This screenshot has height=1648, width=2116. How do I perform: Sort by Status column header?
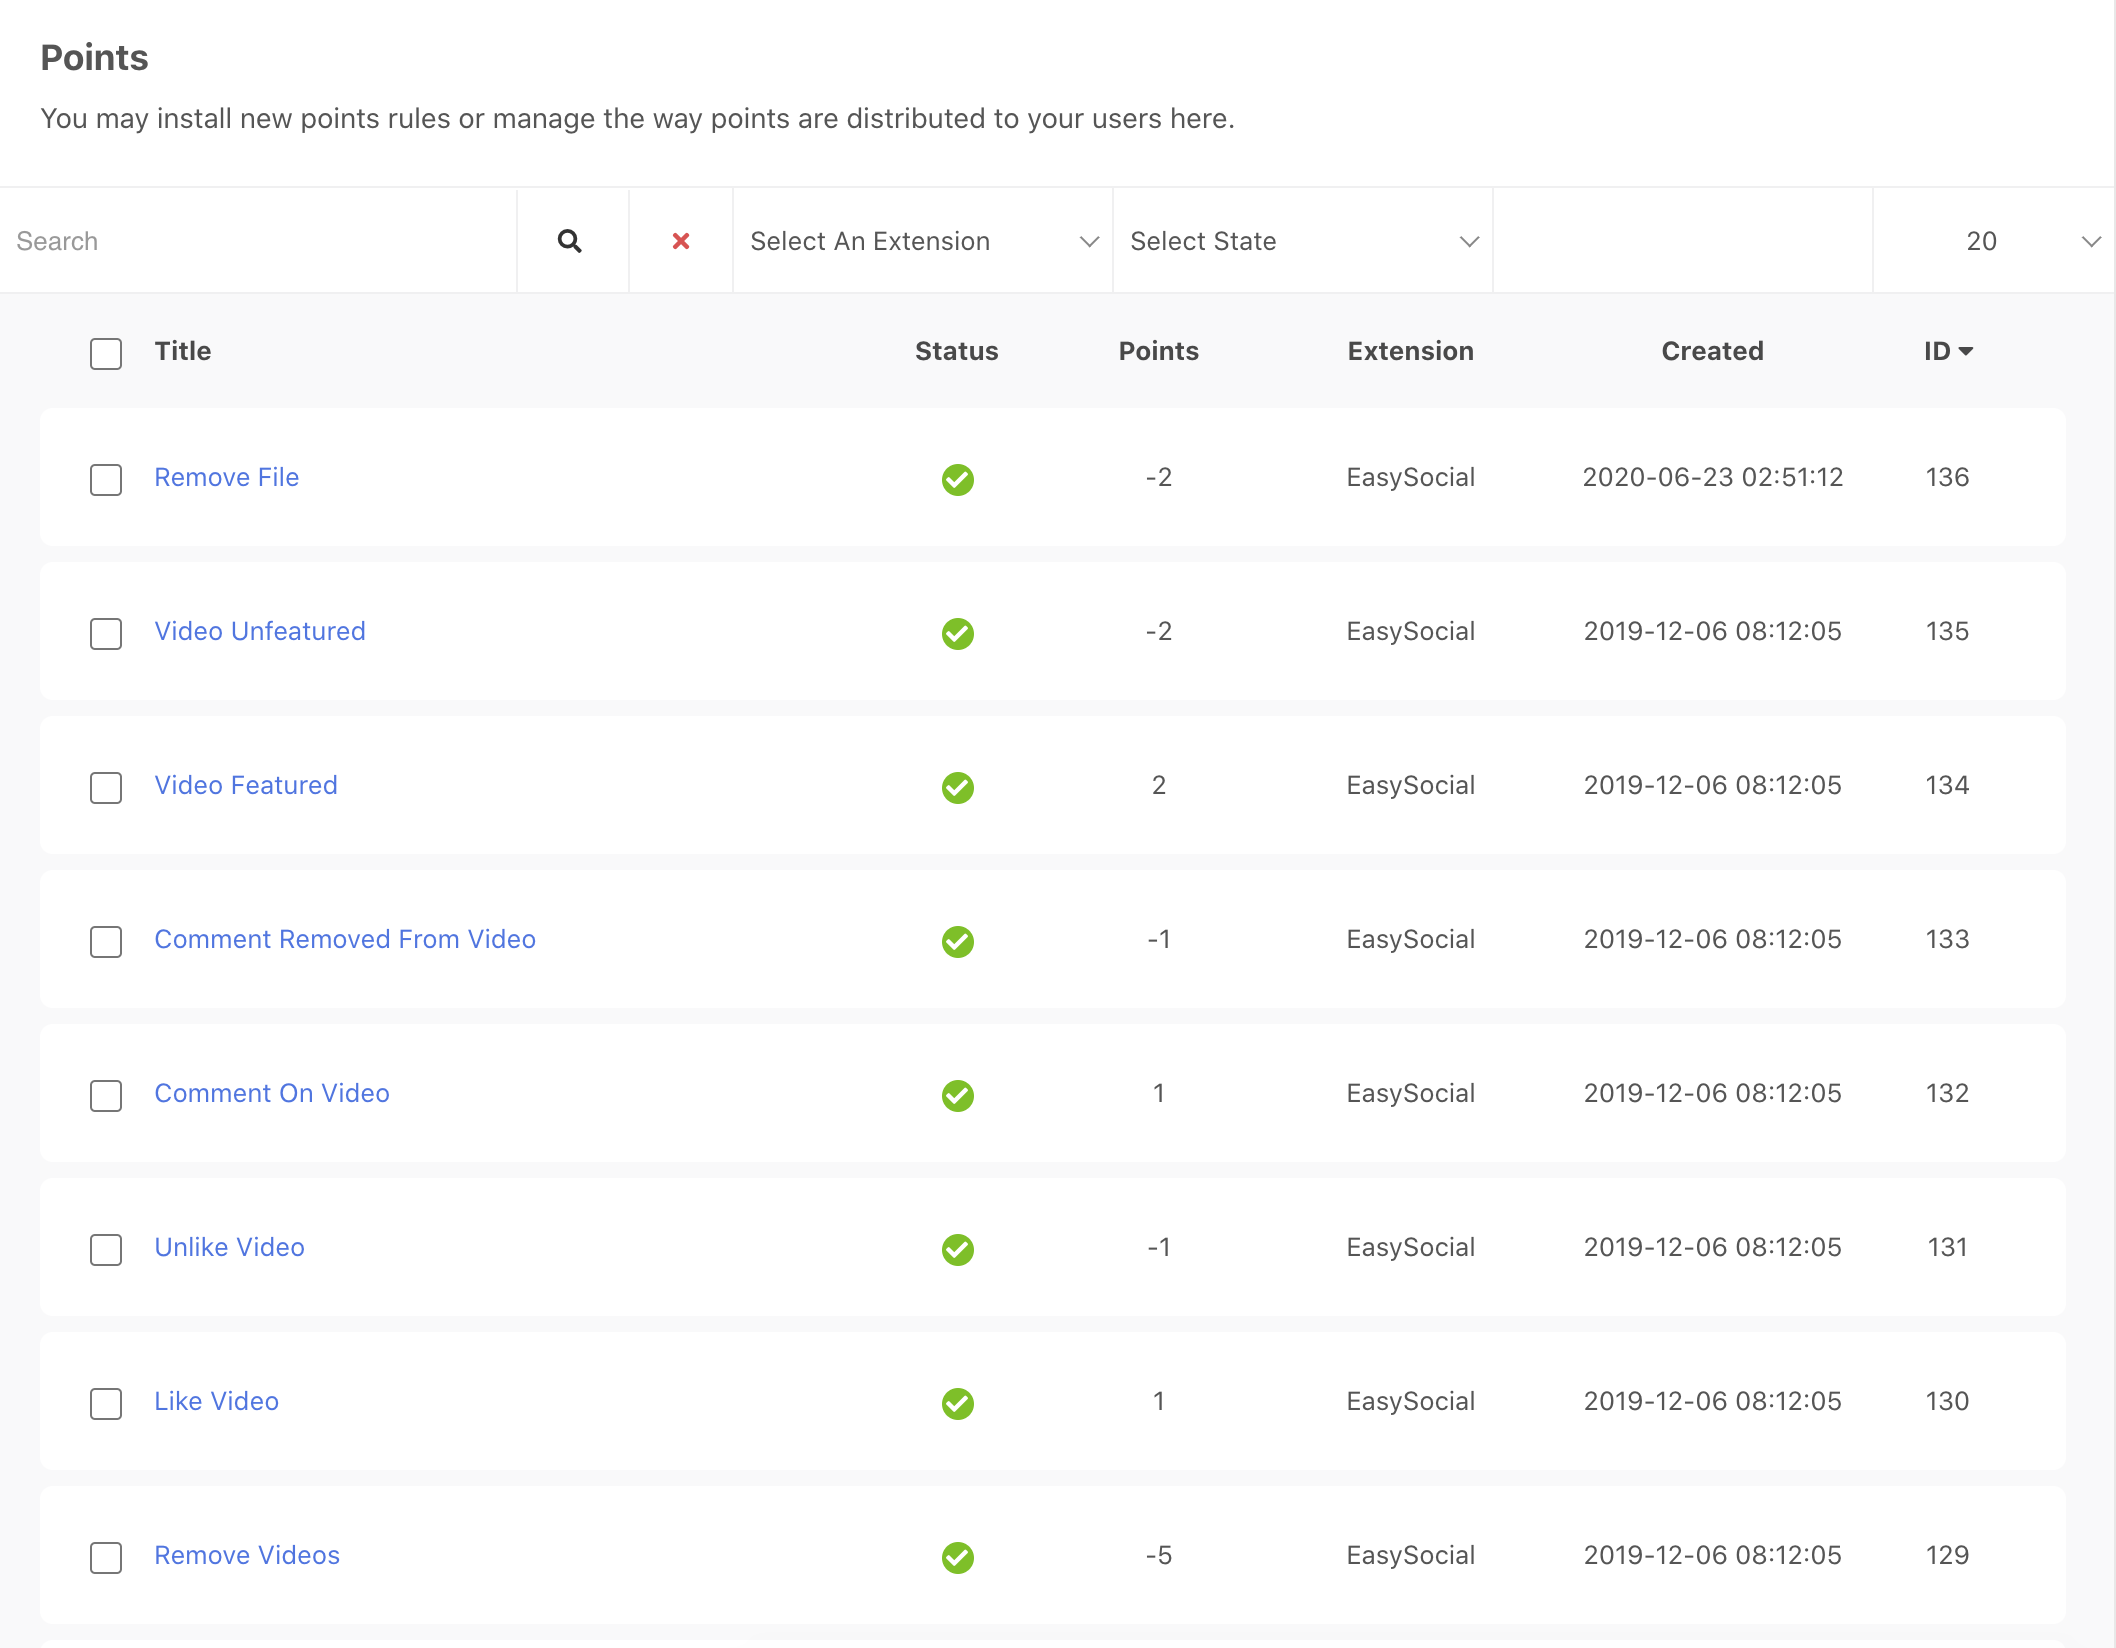pyautogui.click(x=957, y=351)
